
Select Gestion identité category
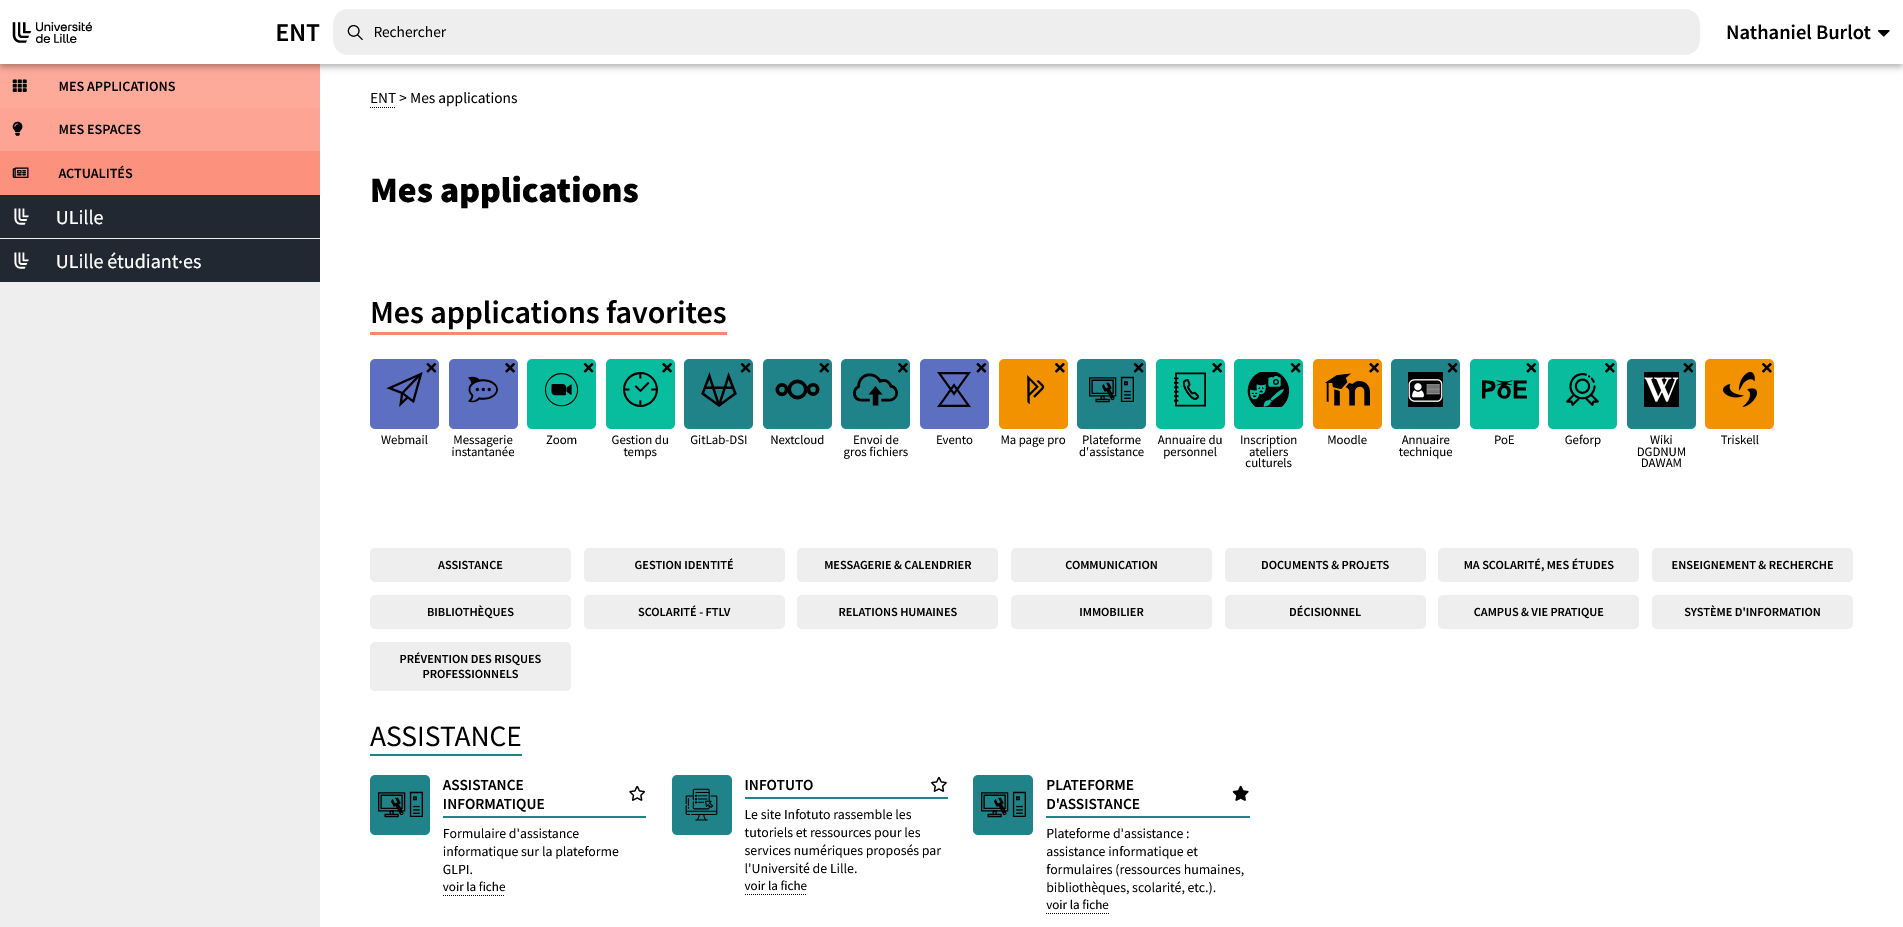pyautogui.click(x=684, y=565)
